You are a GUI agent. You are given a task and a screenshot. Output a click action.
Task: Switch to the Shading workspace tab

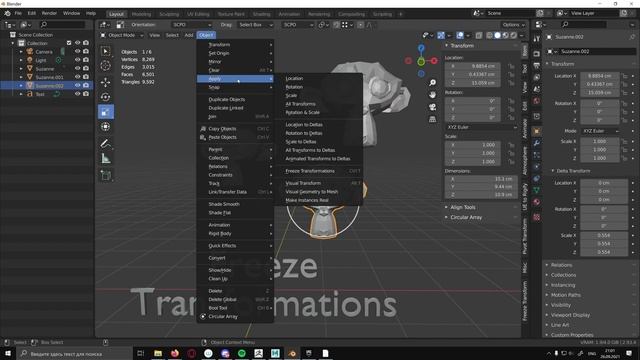tap(261, 14)
